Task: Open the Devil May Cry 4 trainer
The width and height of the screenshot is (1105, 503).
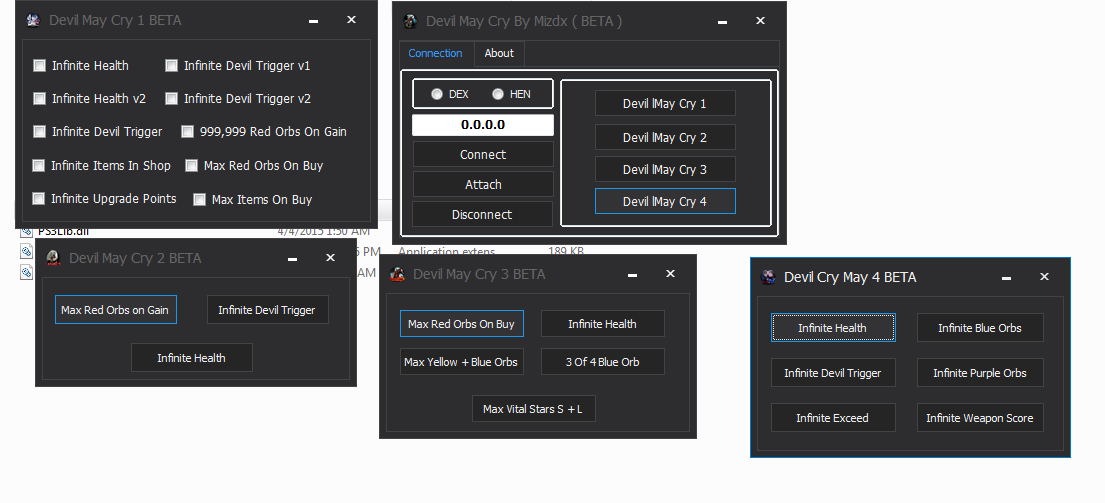Action: click(665, 201)
